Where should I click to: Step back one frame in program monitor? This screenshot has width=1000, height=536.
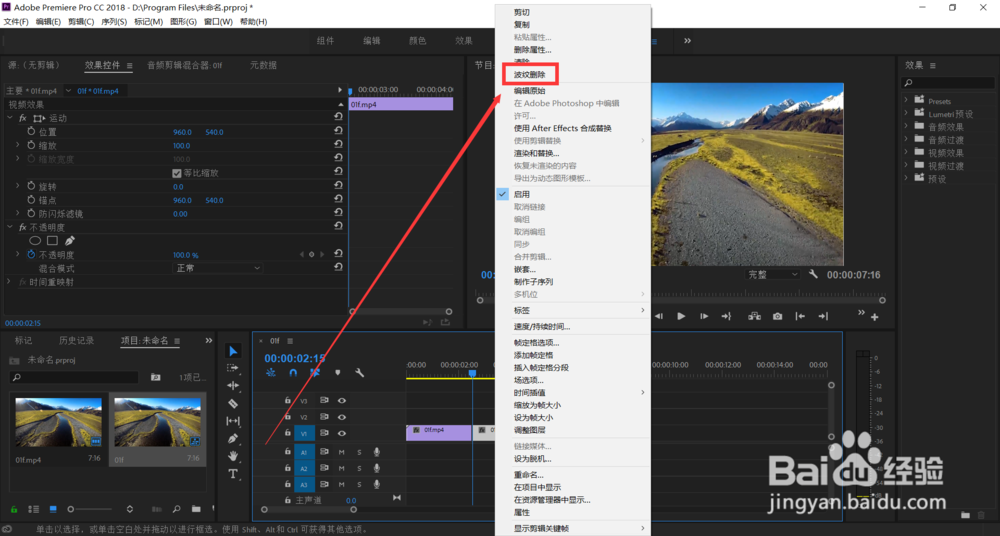pos(659,316)
